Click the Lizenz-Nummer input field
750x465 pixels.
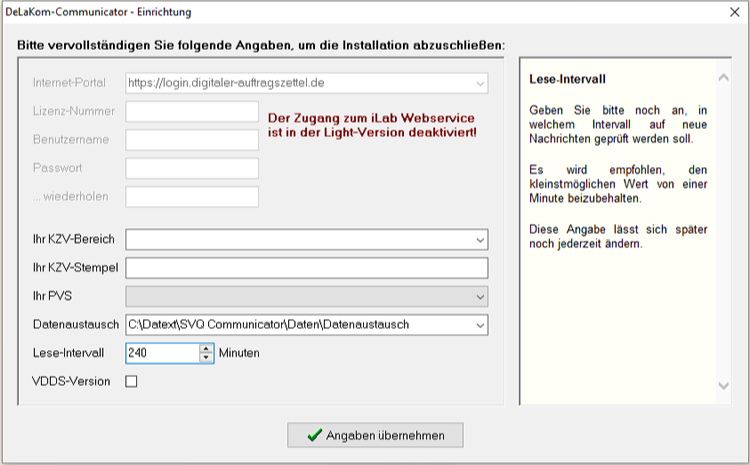click(x=192, y=111)
